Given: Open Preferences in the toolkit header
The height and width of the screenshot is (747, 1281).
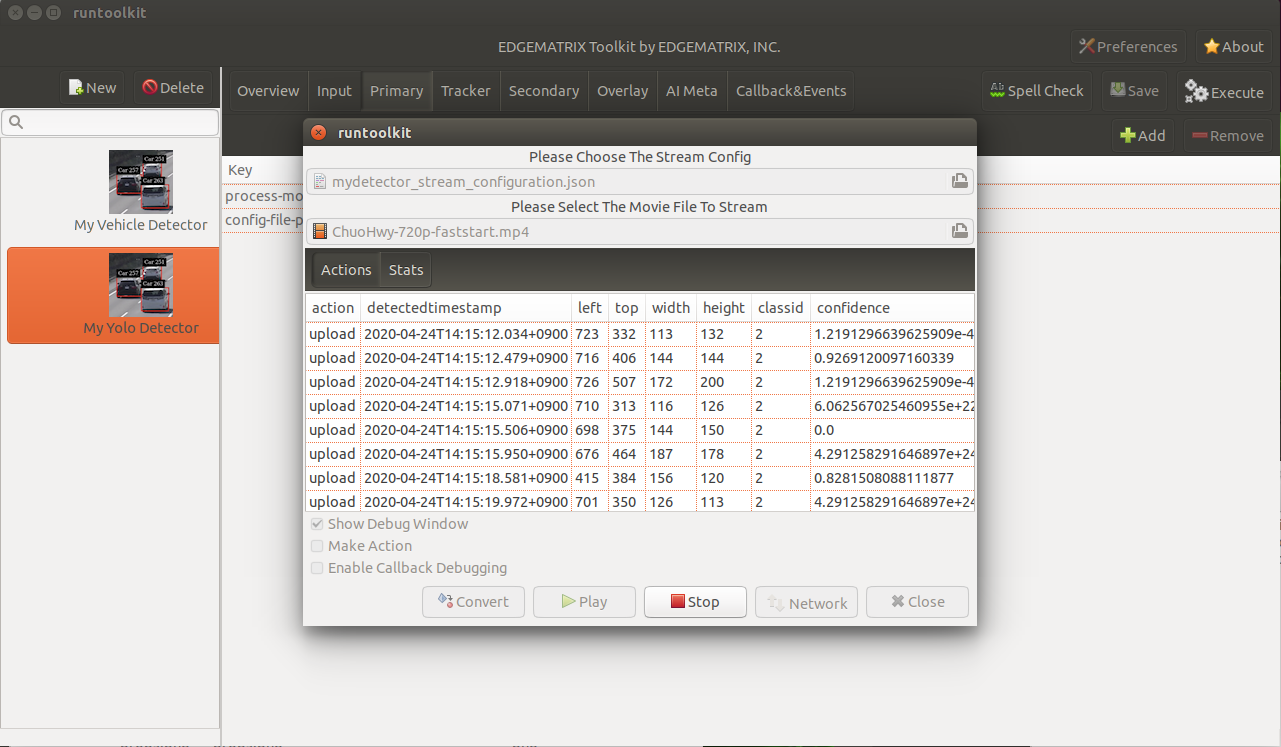Looking at the screenshot, I should tap(1128, 47).
